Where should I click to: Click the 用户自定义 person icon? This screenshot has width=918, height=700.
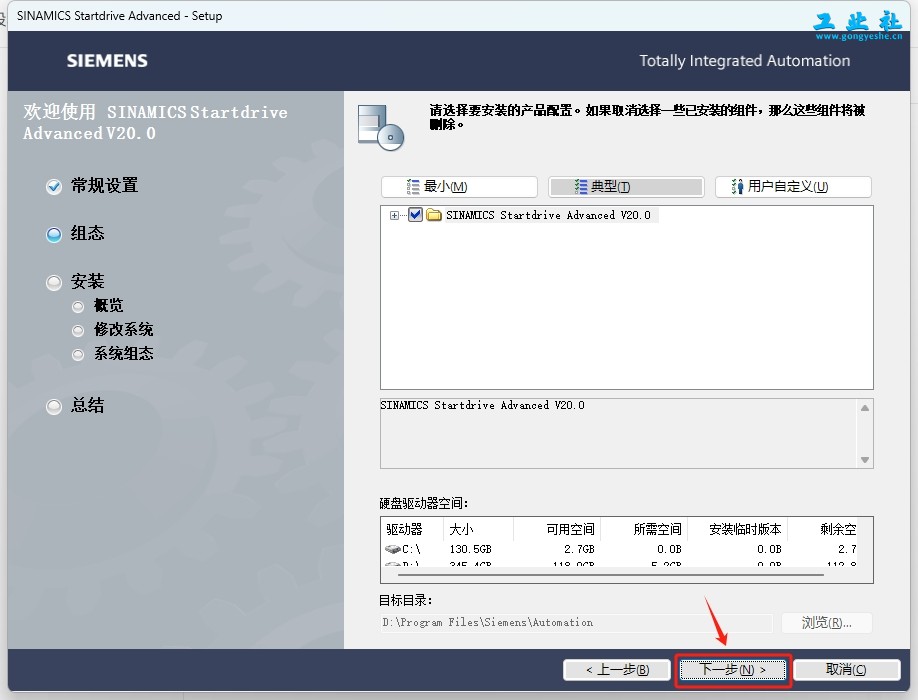coord(738,187)
